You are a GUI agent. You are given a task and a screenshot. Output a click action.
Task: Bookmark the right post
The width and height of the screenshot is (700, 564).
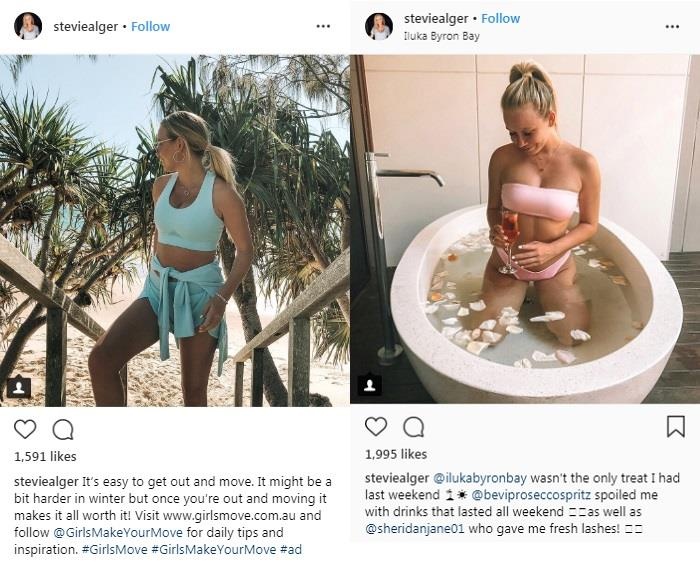coord(676,427)
